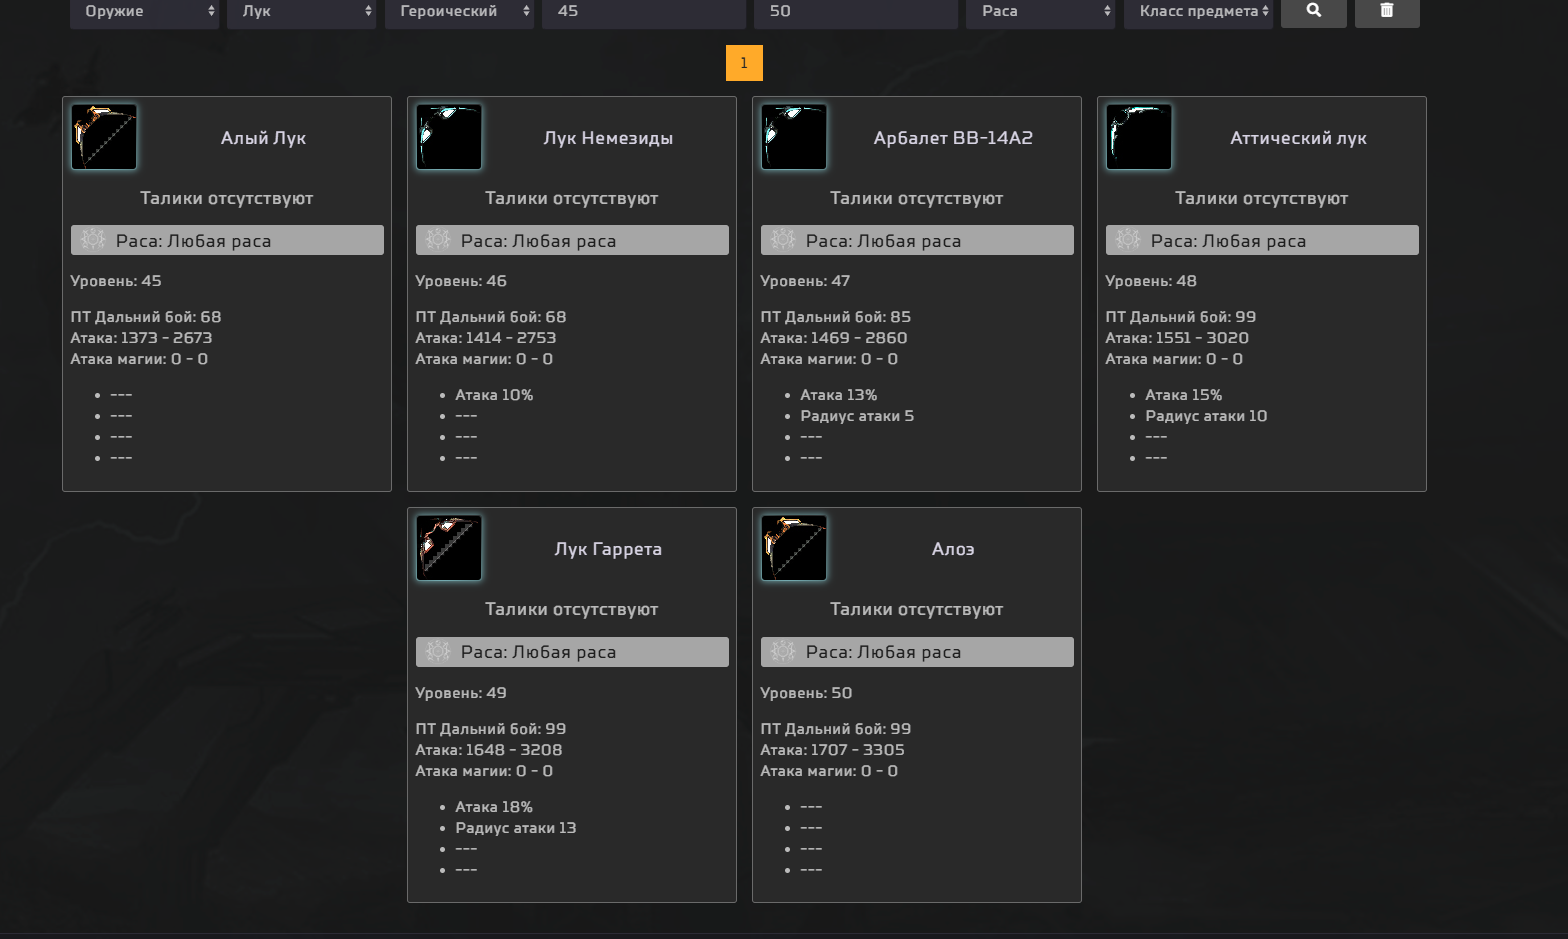Viewport: 1568px width, 939px height.
Task: Expand the Героический rarity dropdown
Action: tap(459, 12)
